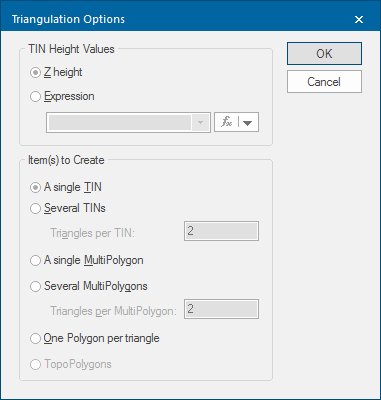Click the Triangles per TIN value field
This screenshot has width=381, height=400.
(x=221, y=231)
